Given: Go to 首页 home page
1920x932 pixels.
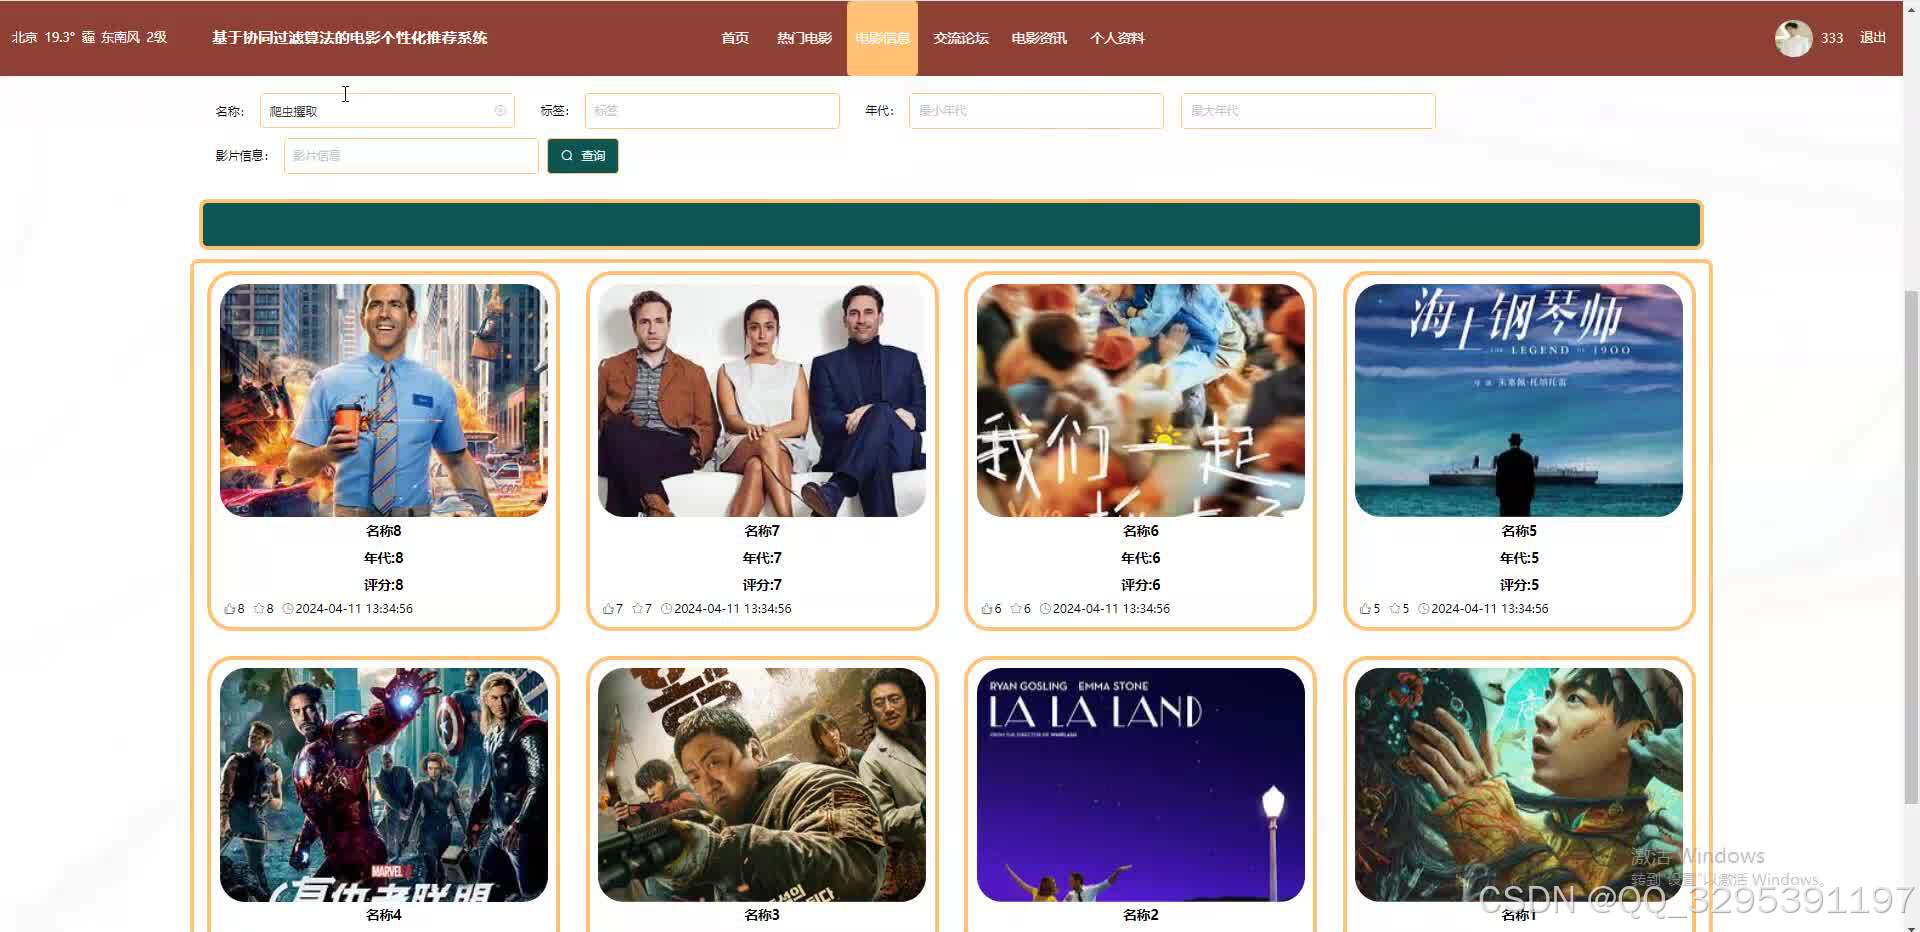Looking at the screenshot, I should (x=735, y=38).
